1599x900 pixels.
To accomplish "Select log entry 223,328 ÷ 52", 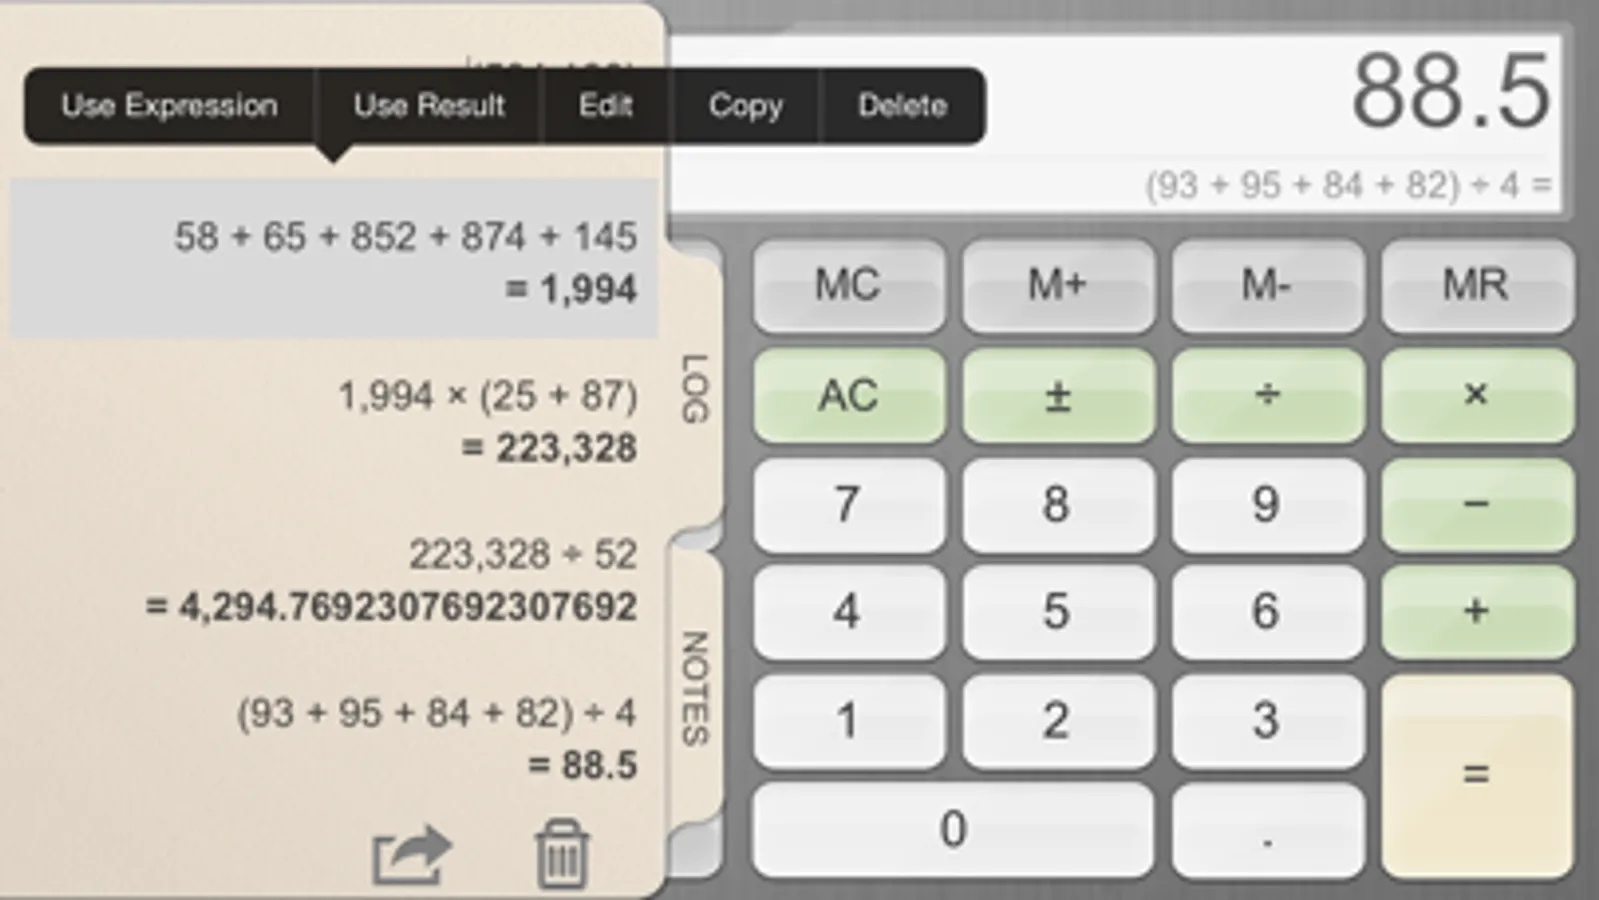I will point(334,580).
